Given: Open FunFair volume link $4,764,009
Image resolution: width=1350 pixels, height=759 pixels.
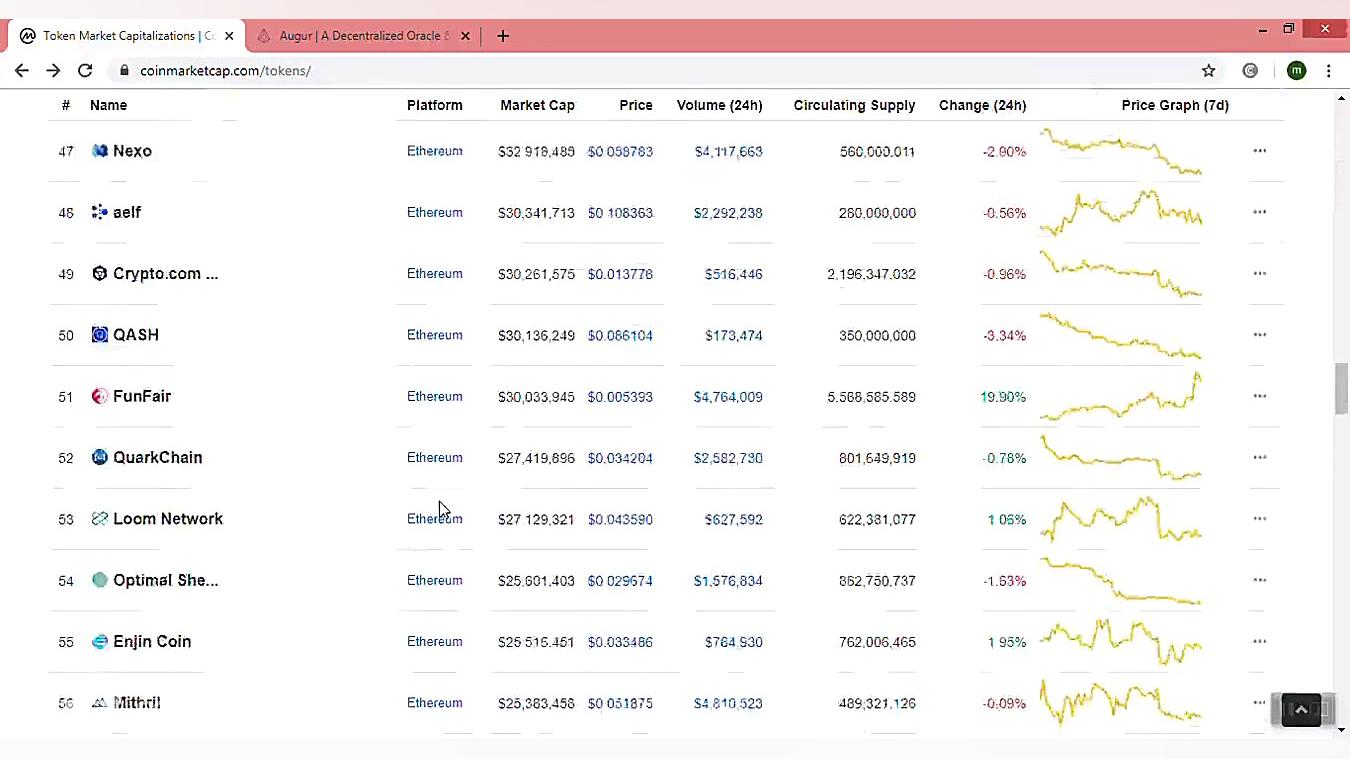Looking at the screenshot, I should pyautogui.click(x=728, y=397).
